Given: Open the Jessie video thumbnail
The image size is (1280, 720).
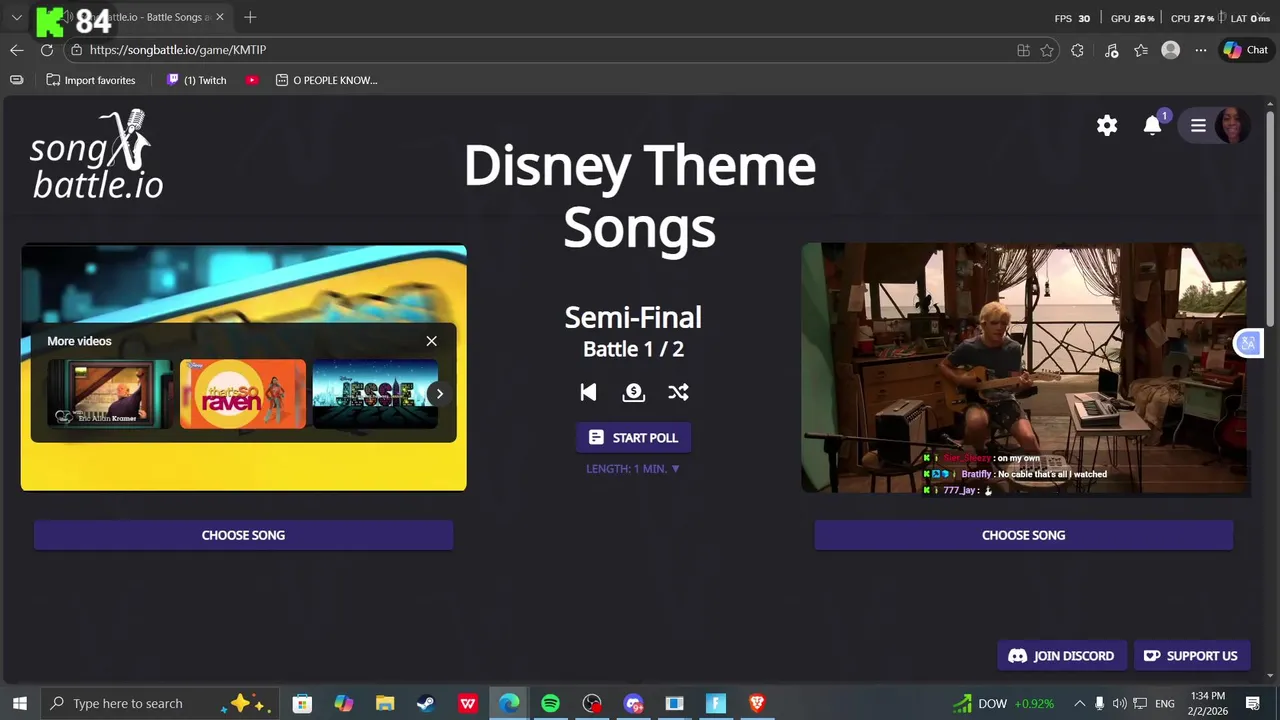Looking at the screenshot, I should (375, 394).
